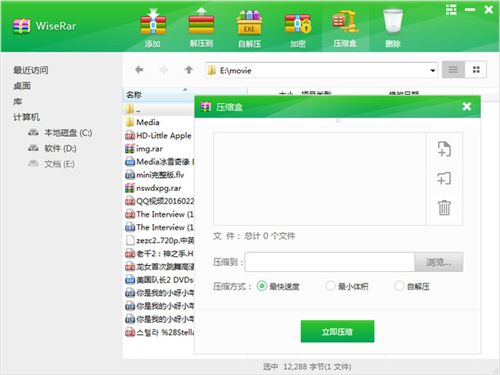Switch to list view mode

[453, 70]
